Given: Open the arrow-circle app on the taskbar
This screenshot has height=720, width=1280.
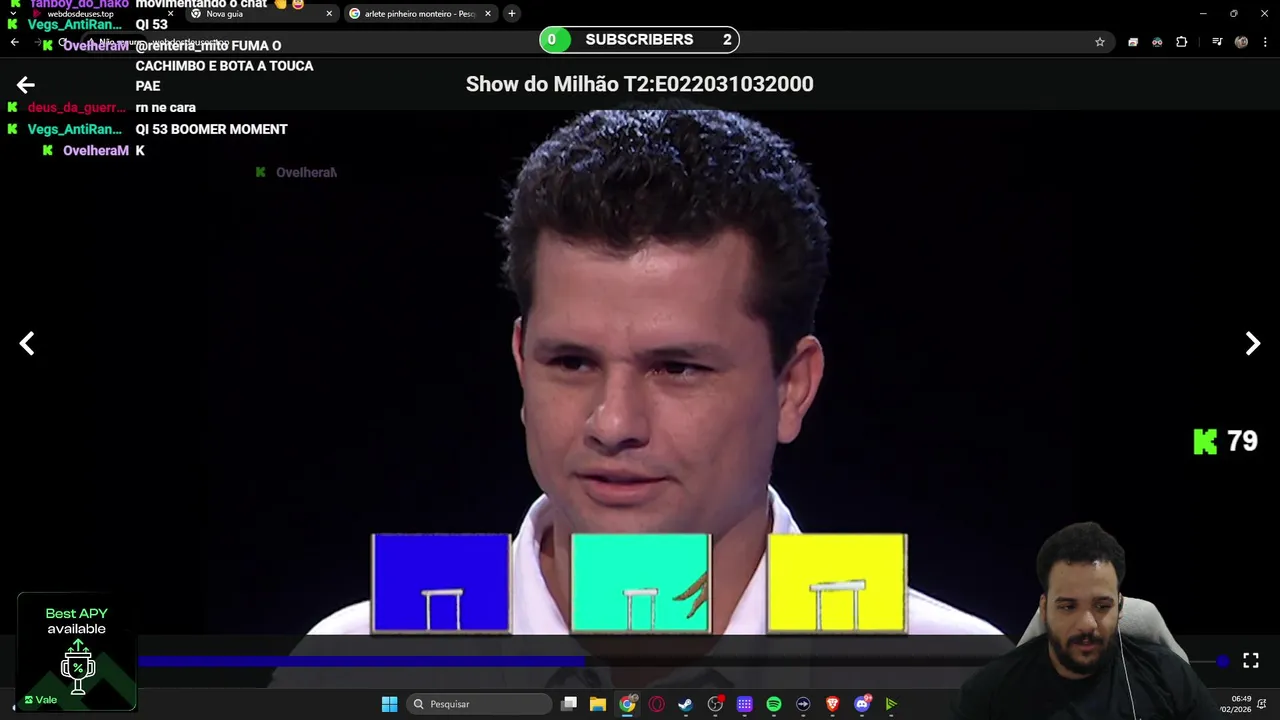Looking at the screenshot, I should [x=803, y=704].
